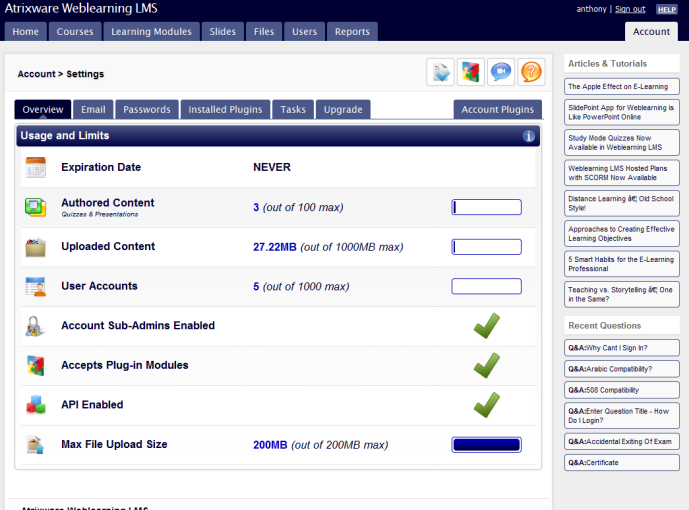Viewport: 689px width, 510px height.
Task: Switch to the Slides tab
Action: click(223, 32)
